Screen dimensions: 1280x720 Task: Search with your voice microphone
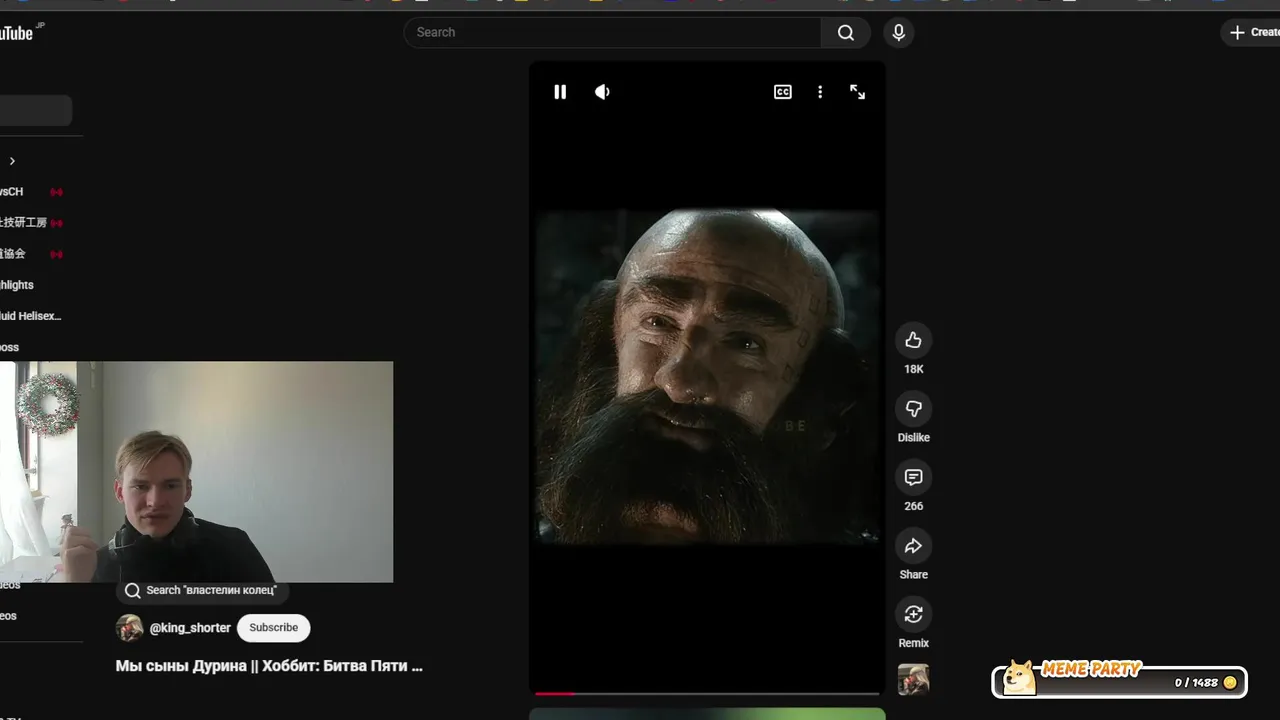(899, 32)
